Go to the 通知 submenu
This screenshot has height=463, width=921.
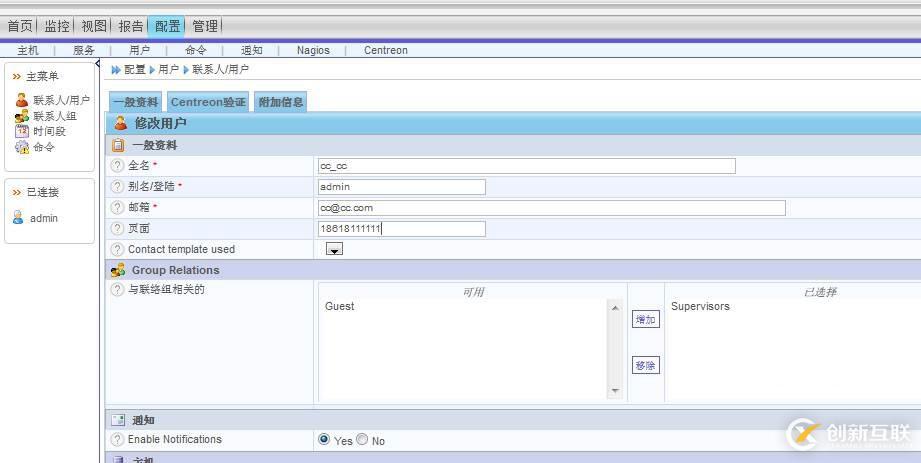251,51
